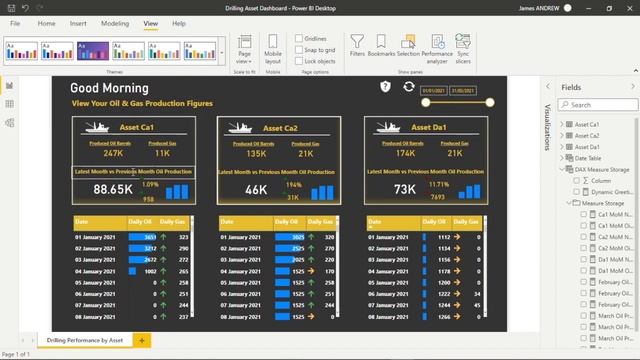
Task: Enable the Lock objects checkbox
Action: [299, 61]
